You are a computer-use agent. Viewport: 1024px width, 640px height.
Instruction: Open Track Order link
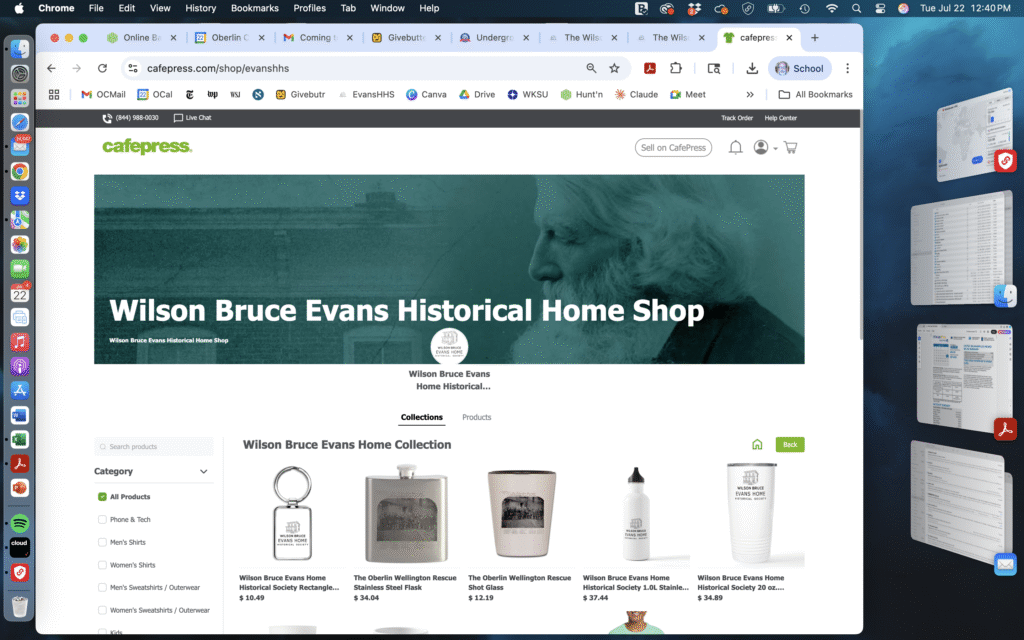pyautogui.click(x=737, y=118)
